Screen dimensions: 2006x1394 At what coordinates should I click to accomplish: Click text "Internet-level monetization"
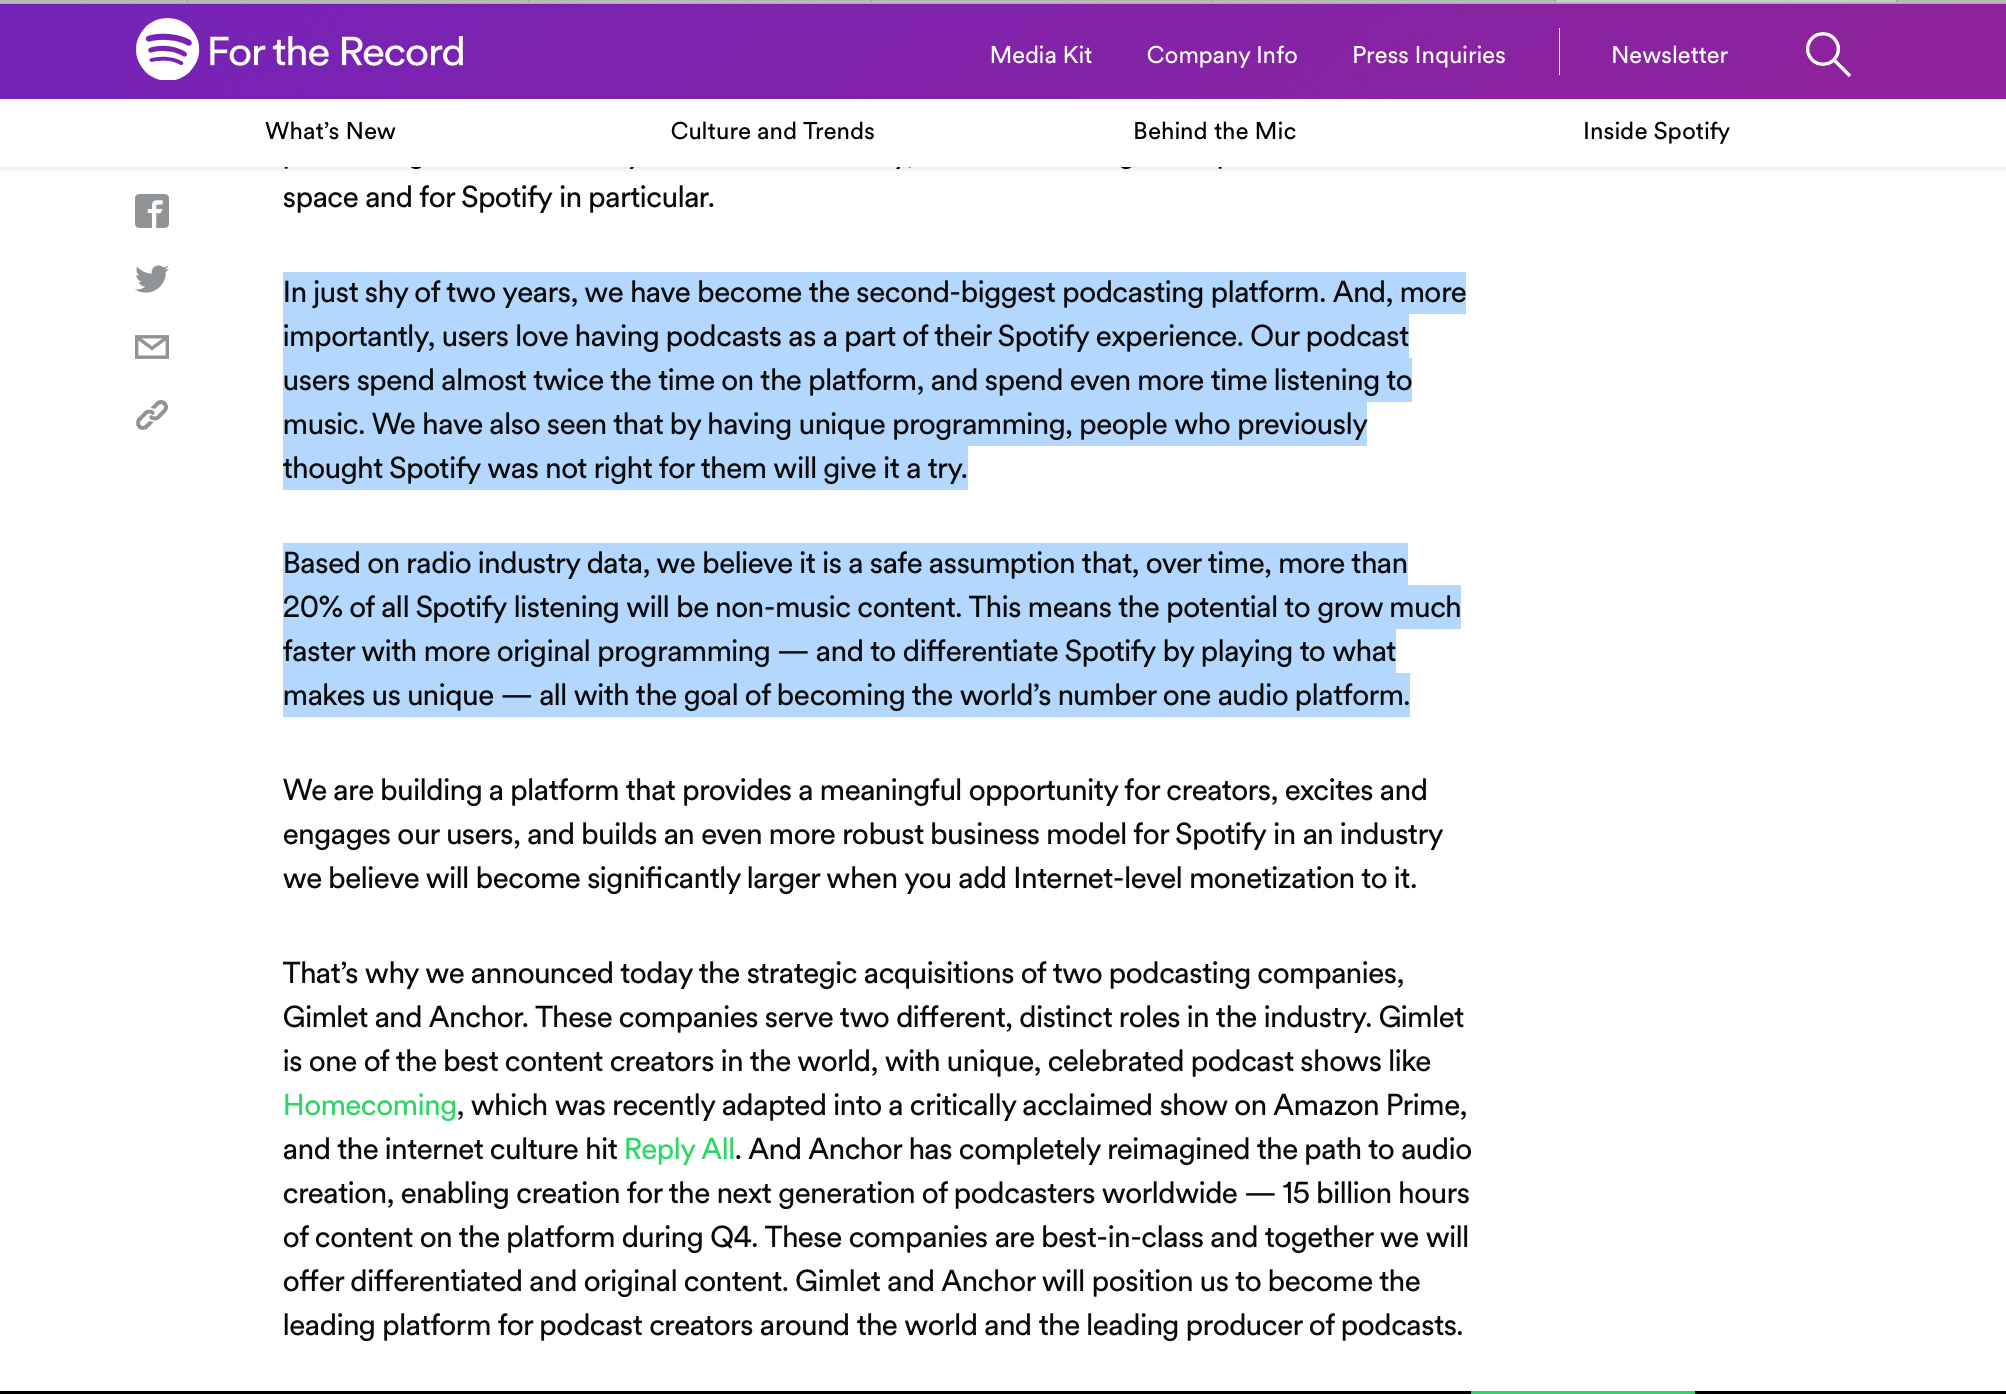click(1183, 878)
